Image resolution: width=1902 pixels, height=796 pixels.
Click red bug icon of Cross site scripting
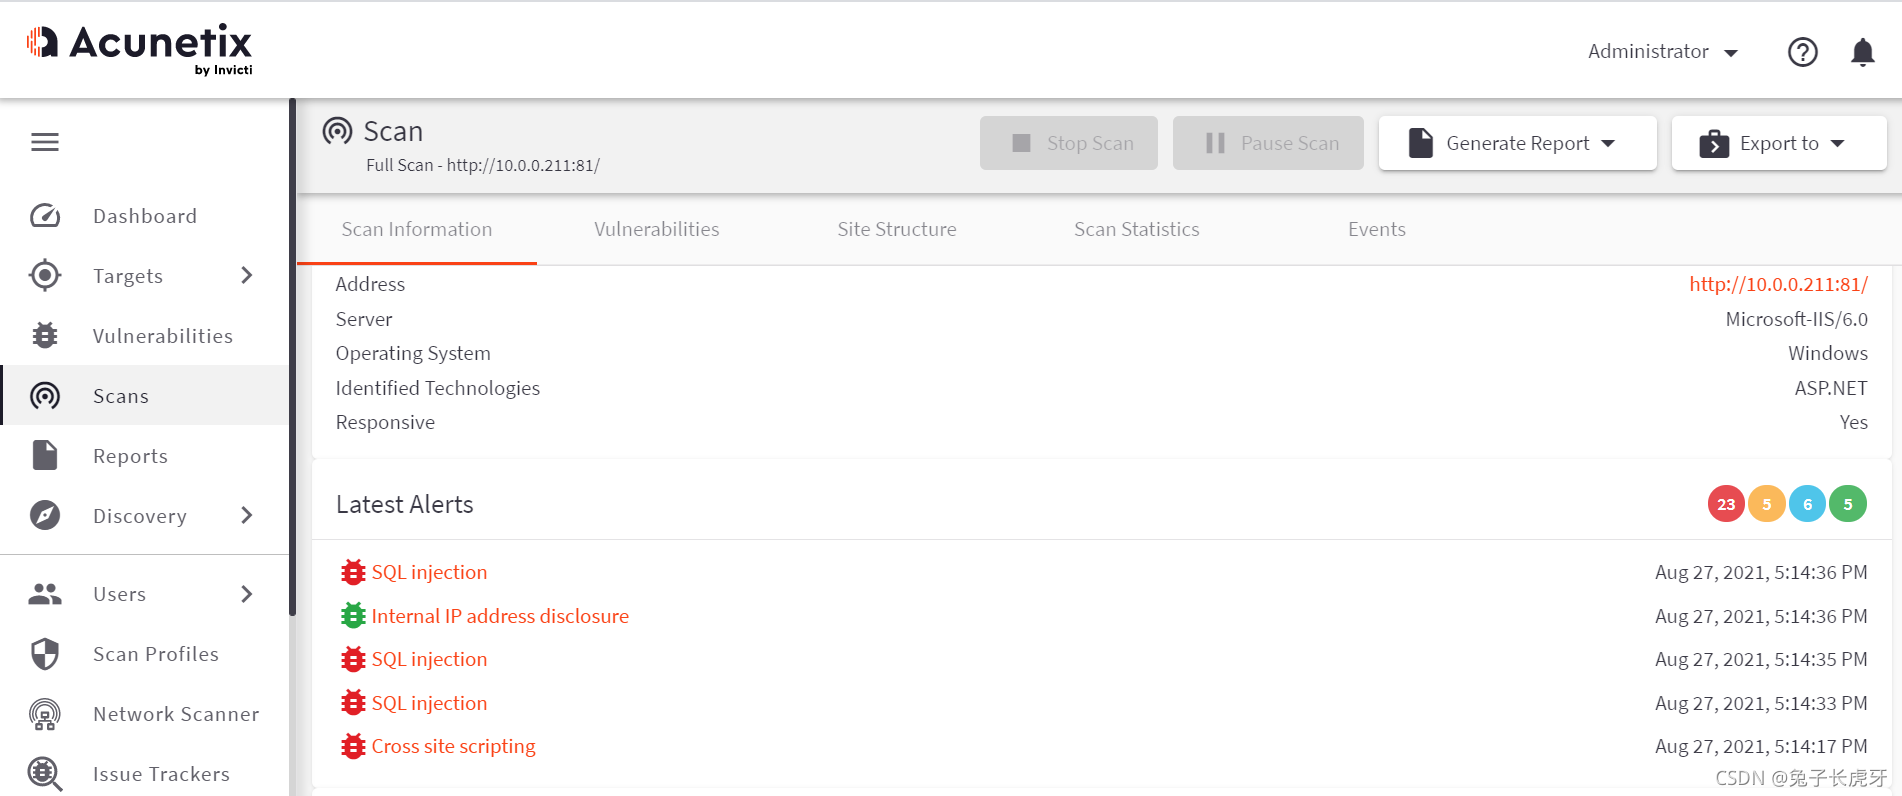click(x=353, y=746)
